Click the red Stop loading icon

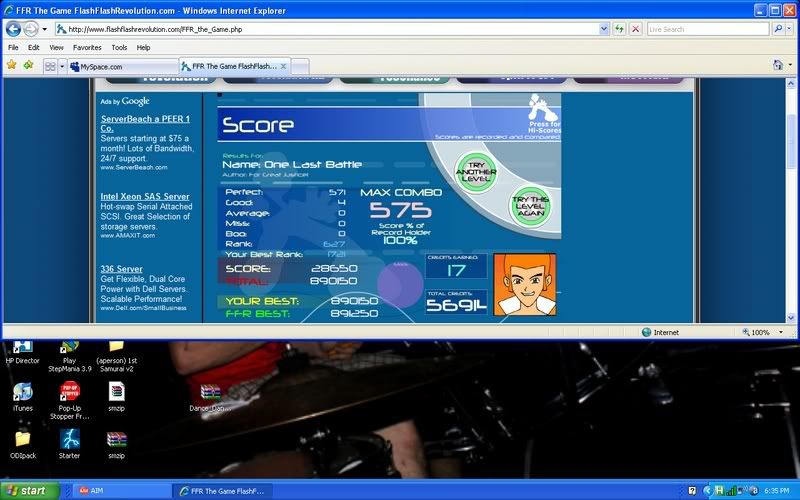pos(636,29)
